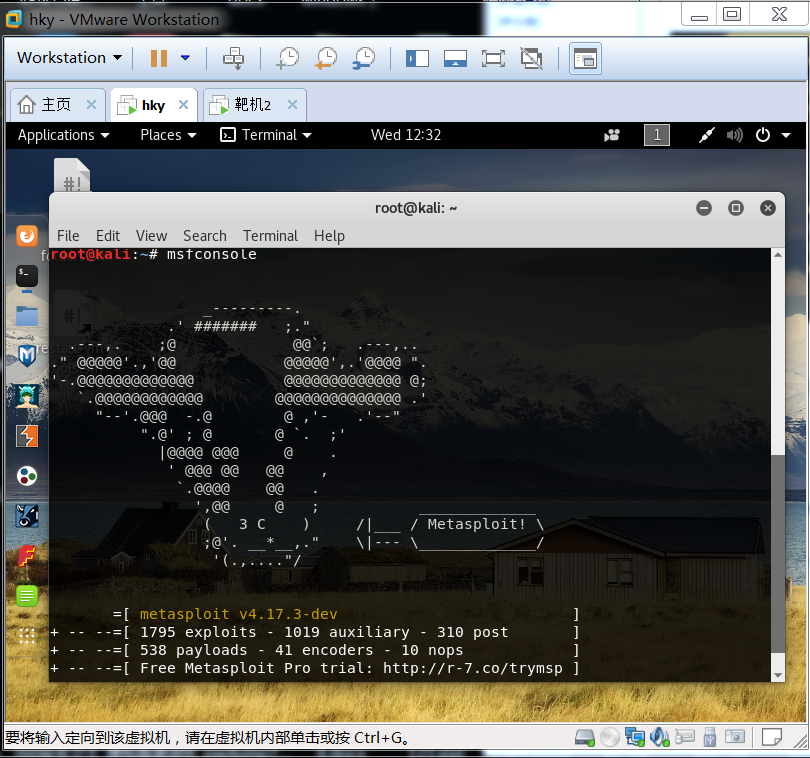Click the r-7.co/trymsp trial link text
This screenshot has width=810, height=758.
click(x=472, y=668)
